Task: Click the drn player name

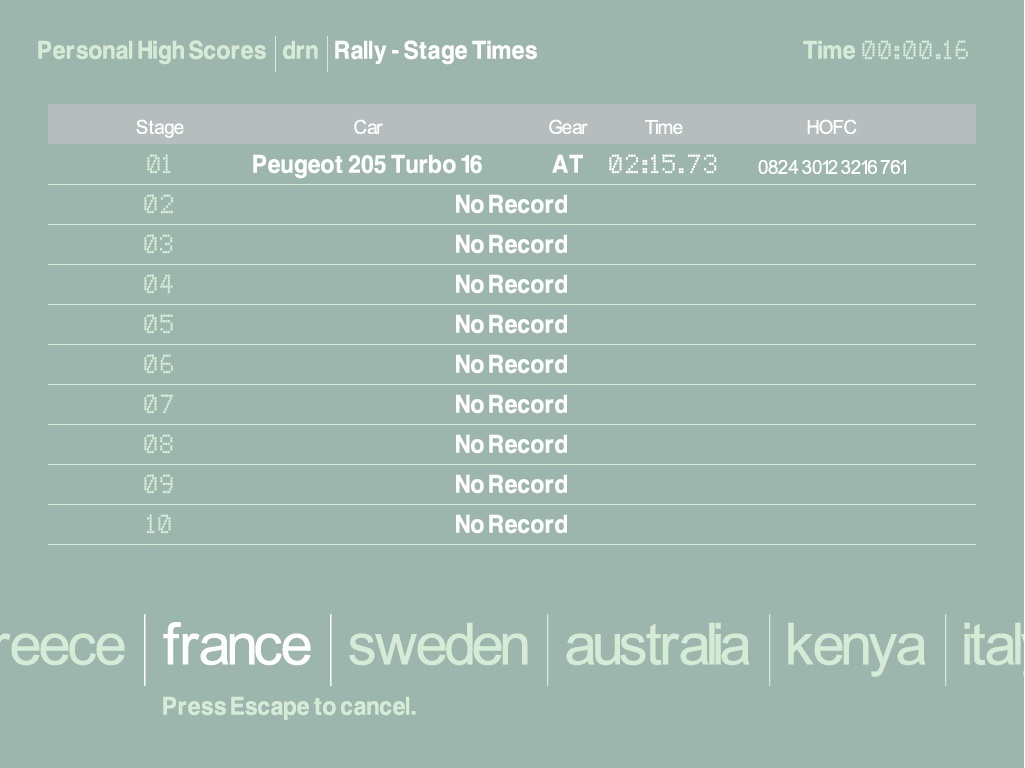Action: click(300, 51)
